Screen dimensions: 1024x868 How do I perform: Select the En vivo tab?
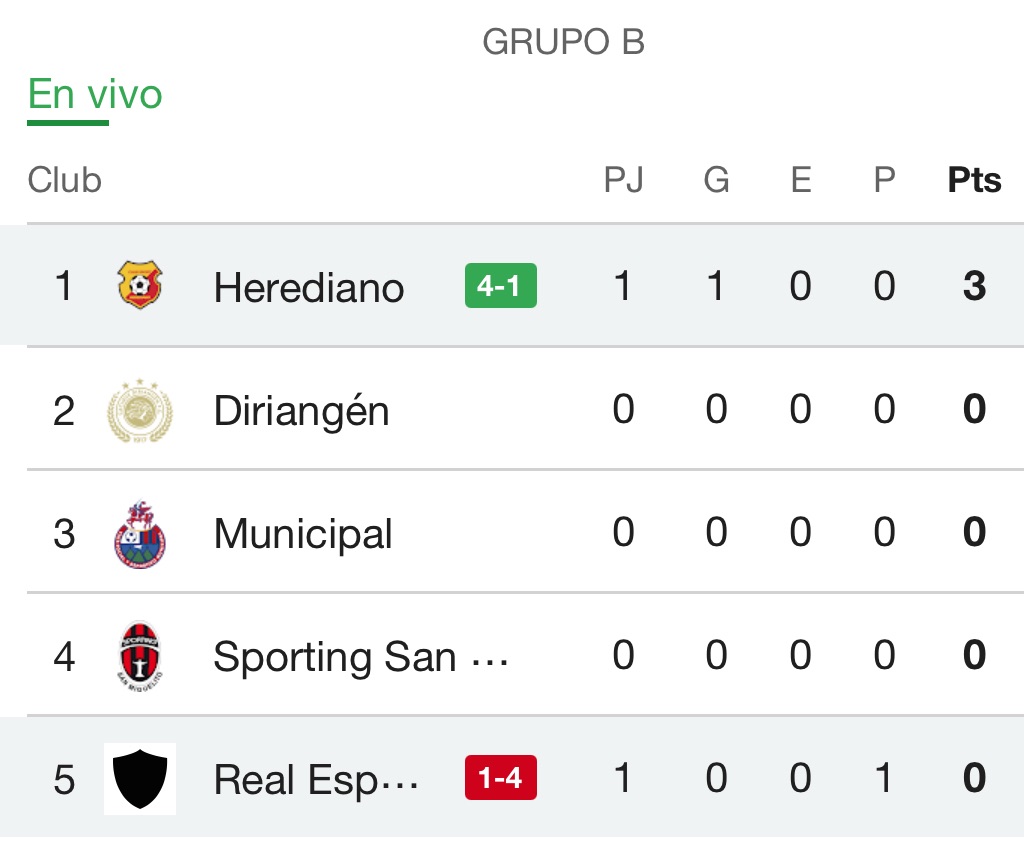tap(95, 96)
